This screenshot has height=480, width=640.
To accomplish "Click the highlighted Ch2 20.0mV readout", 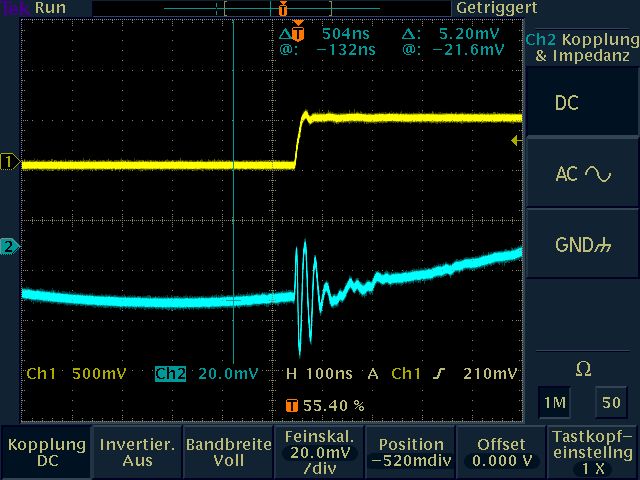I will coord(206,374).
